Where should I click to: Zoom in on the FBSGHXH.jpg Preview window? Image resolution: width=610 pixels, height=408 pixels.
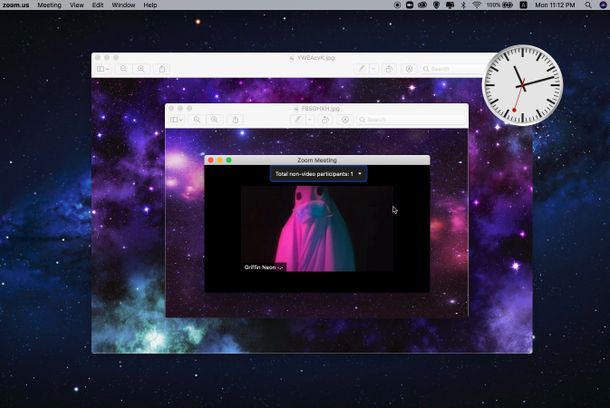214,119
